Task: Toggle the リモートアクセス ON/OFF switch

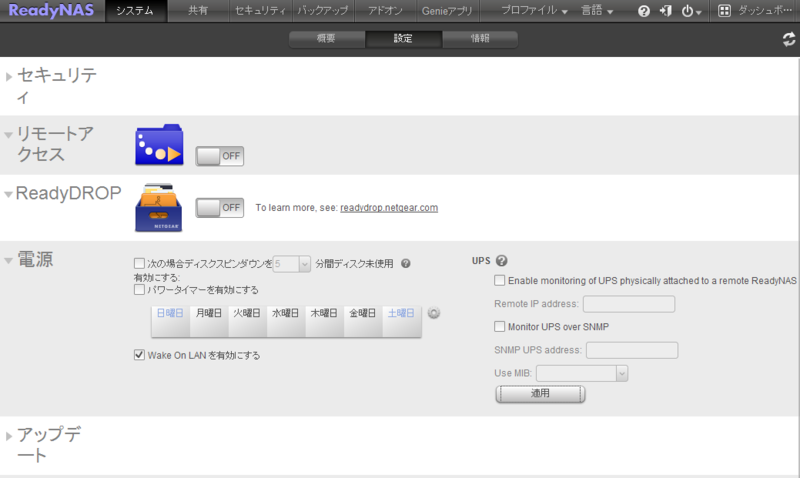Action: pyautogui.click(x=220, y=156)
